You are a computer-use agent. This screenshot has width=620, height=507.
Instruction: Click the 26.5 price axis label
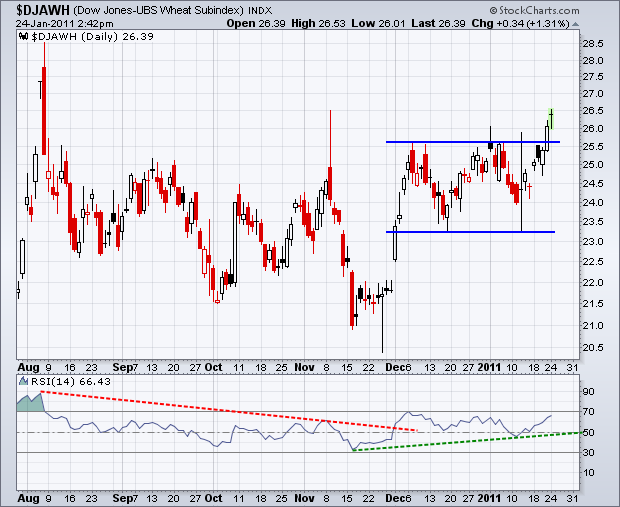pos(593,111)
